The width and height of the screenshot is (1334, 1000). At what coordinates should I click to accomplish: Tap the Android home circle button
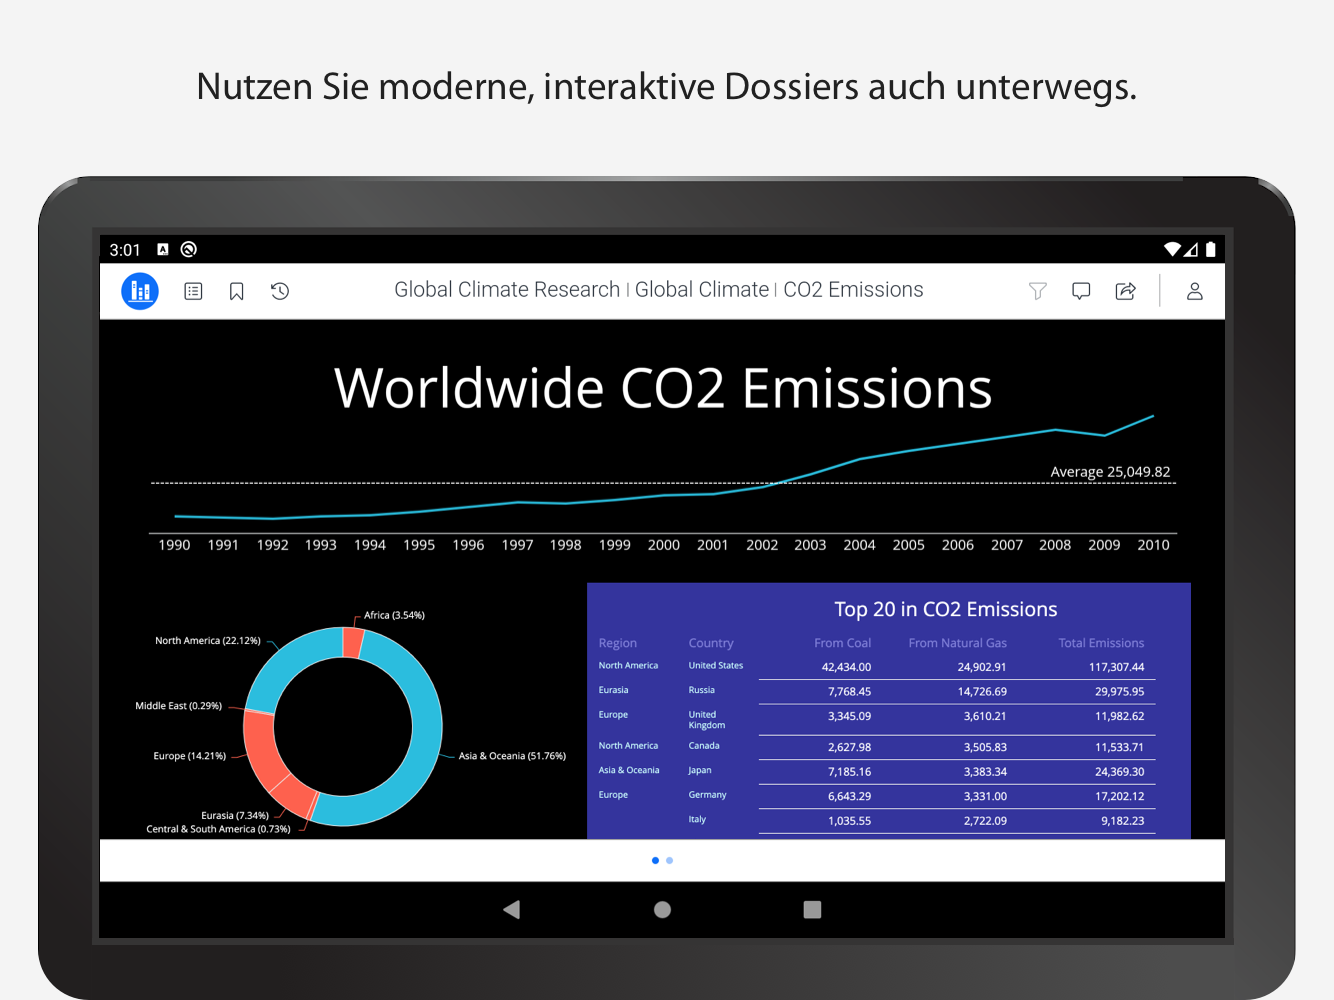pyautogui.click(x=662, y=909)
